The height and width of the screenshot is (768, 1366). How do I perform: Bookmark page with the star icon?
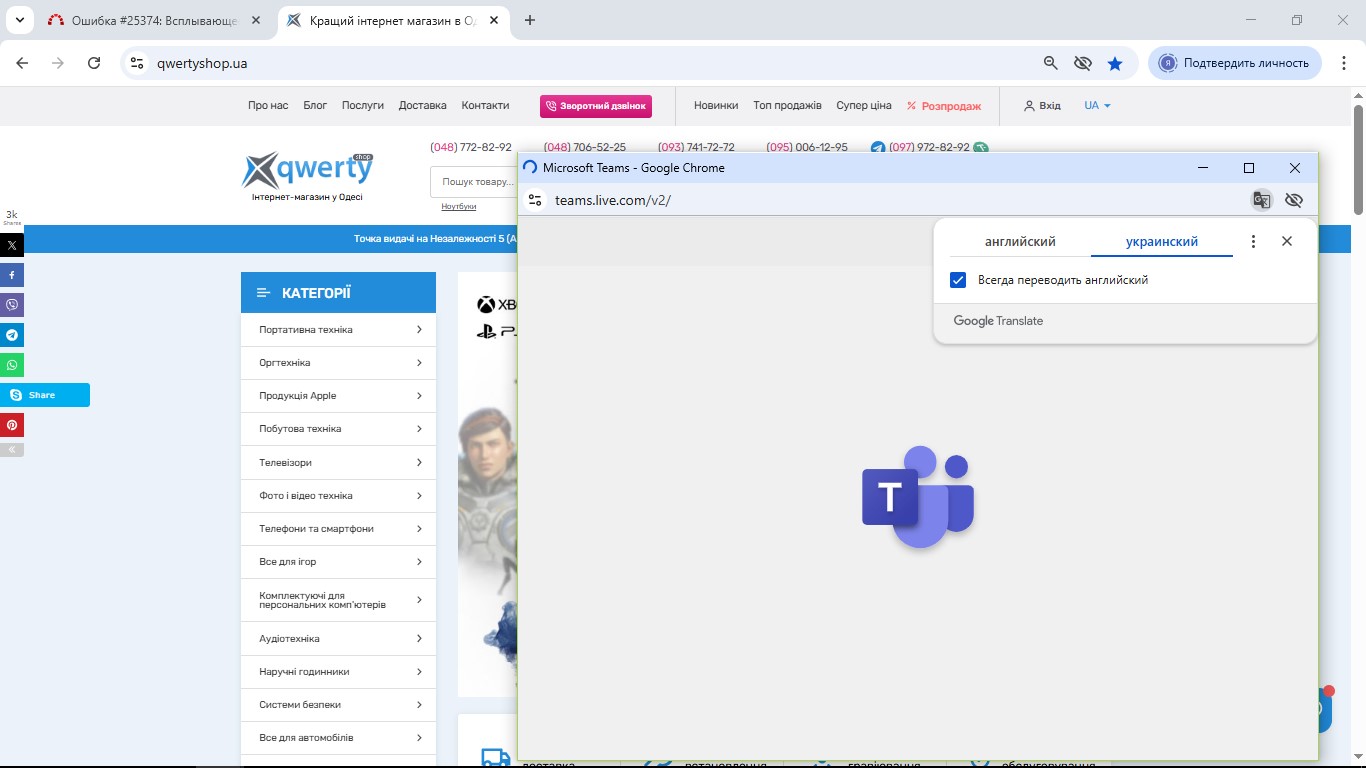1115,63
